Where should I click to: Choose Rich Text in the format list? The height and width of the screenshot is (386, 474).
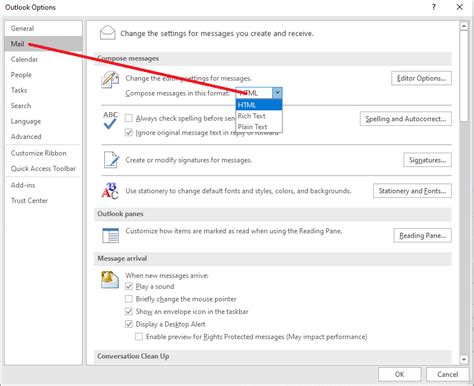(x=259, y=116)
